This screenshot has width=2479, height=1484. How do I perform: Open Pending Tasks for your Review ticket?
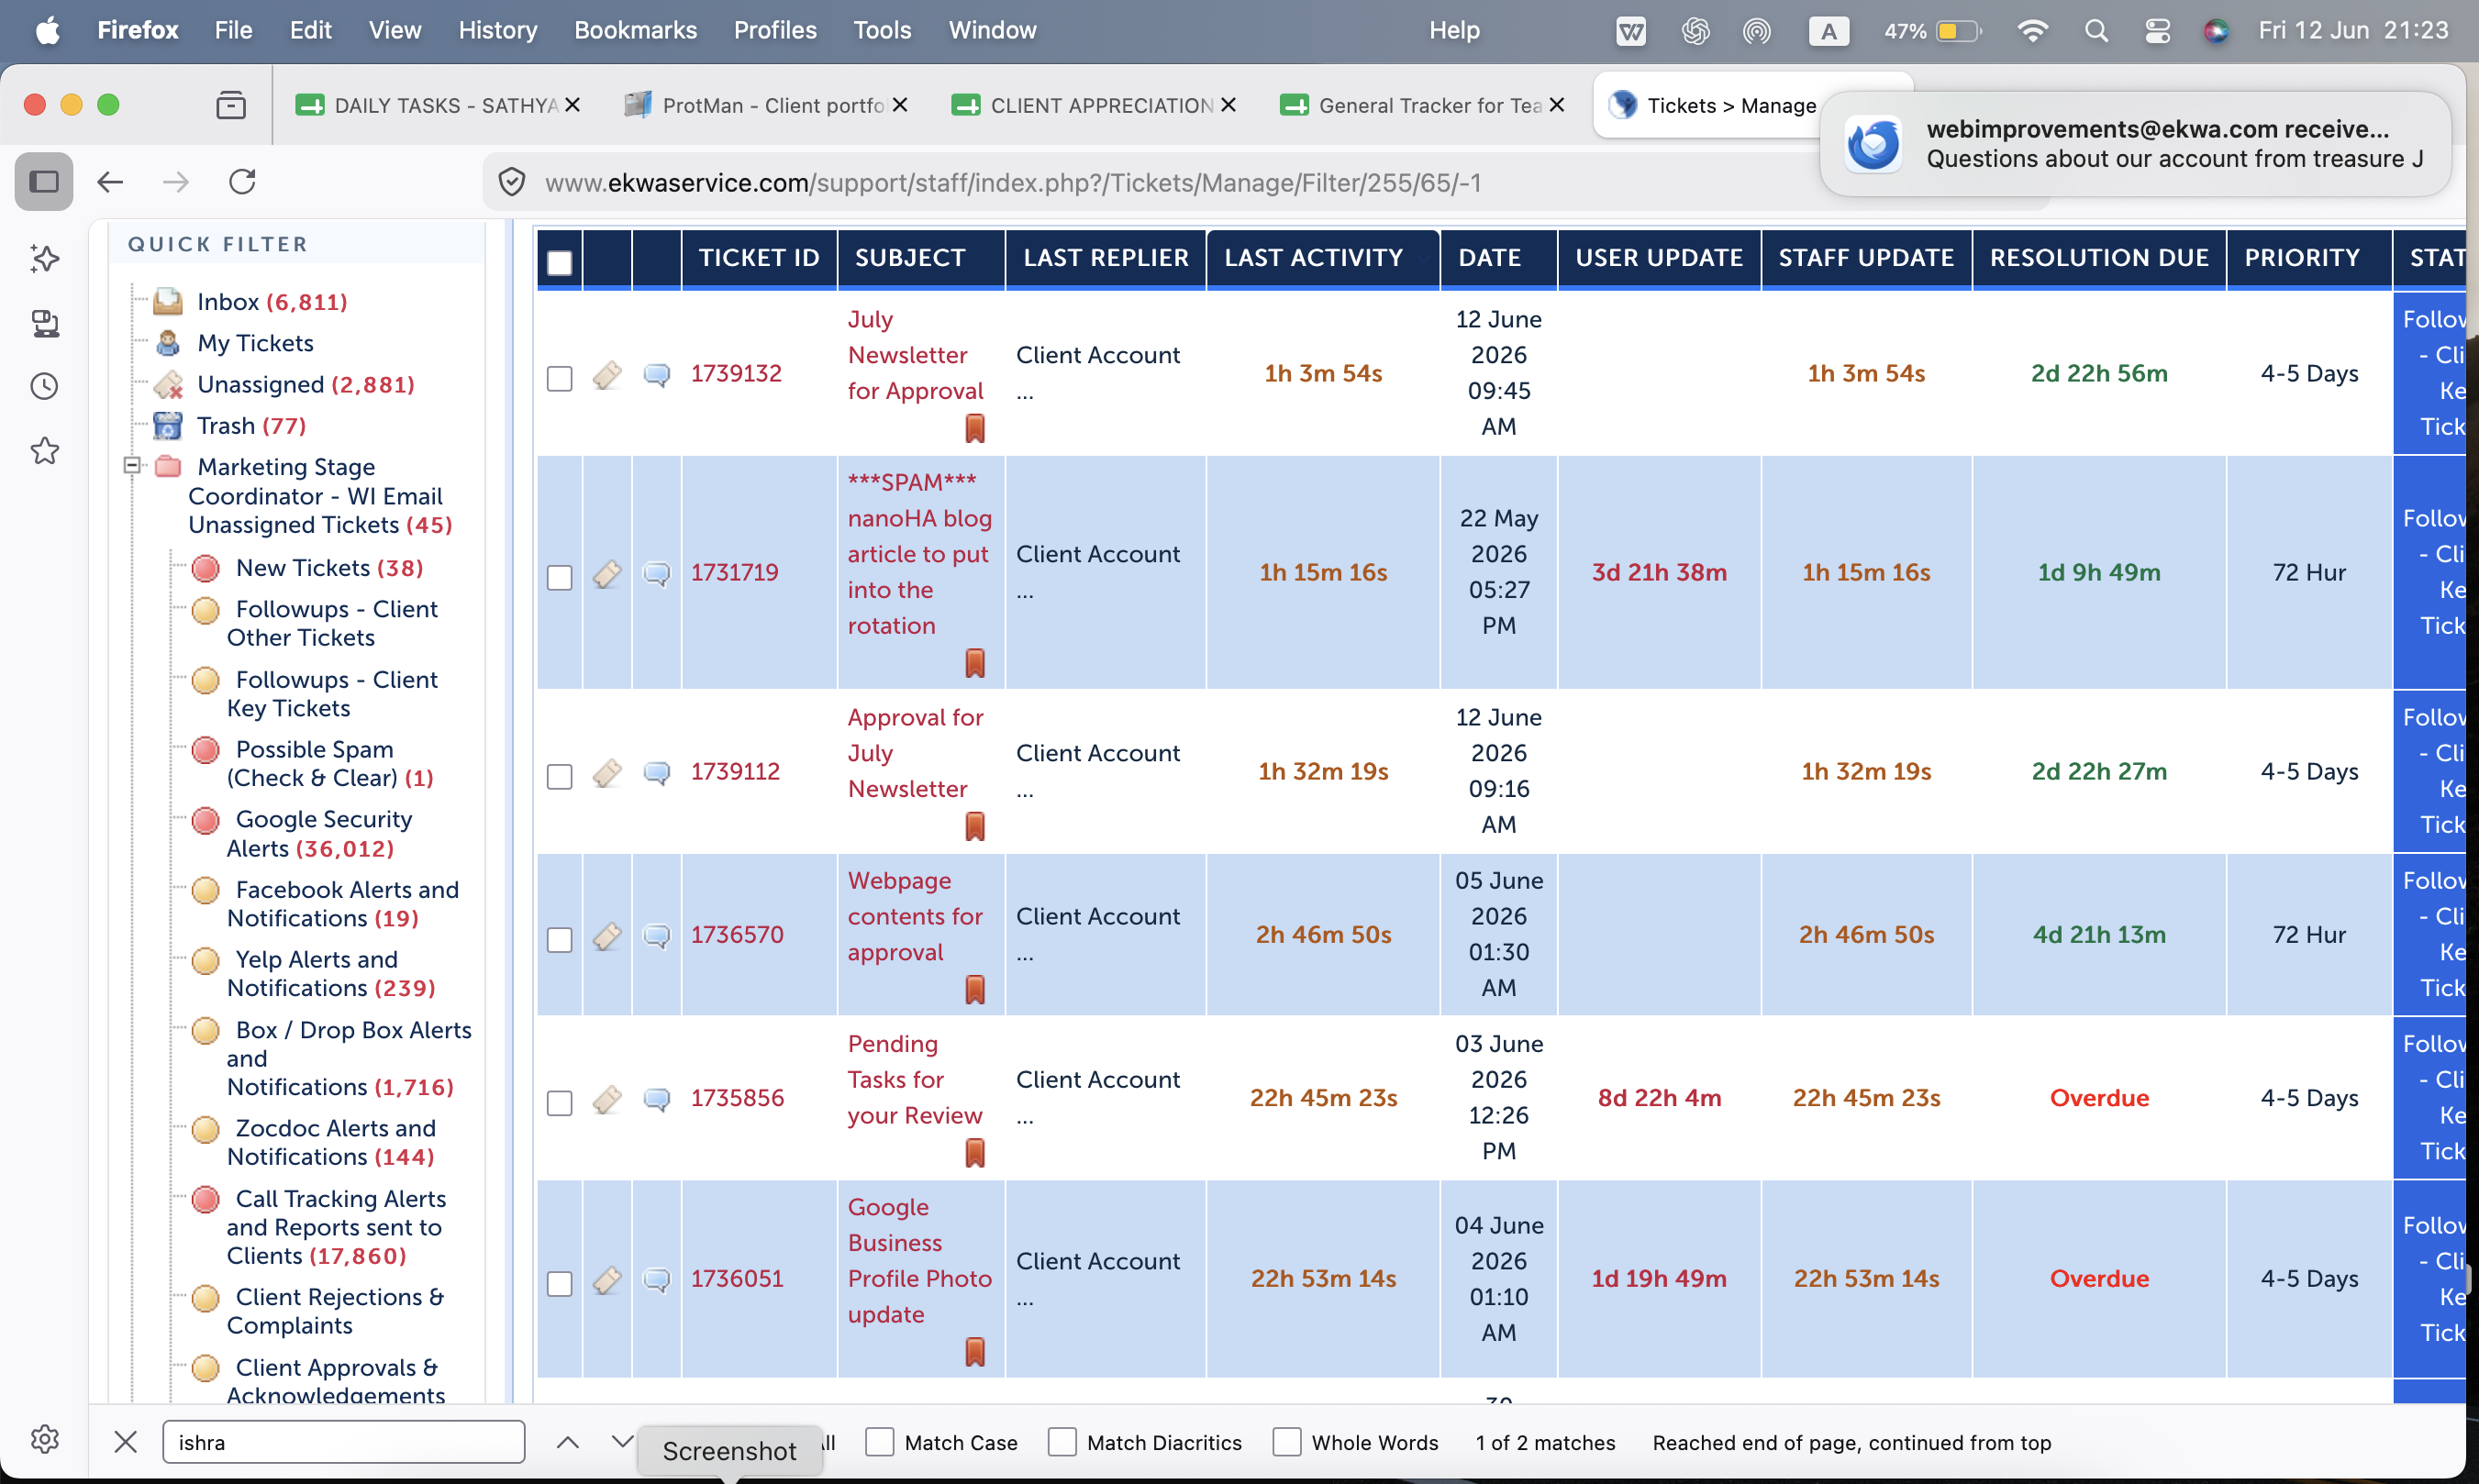pyautogui.click(x=915, y=1079)
